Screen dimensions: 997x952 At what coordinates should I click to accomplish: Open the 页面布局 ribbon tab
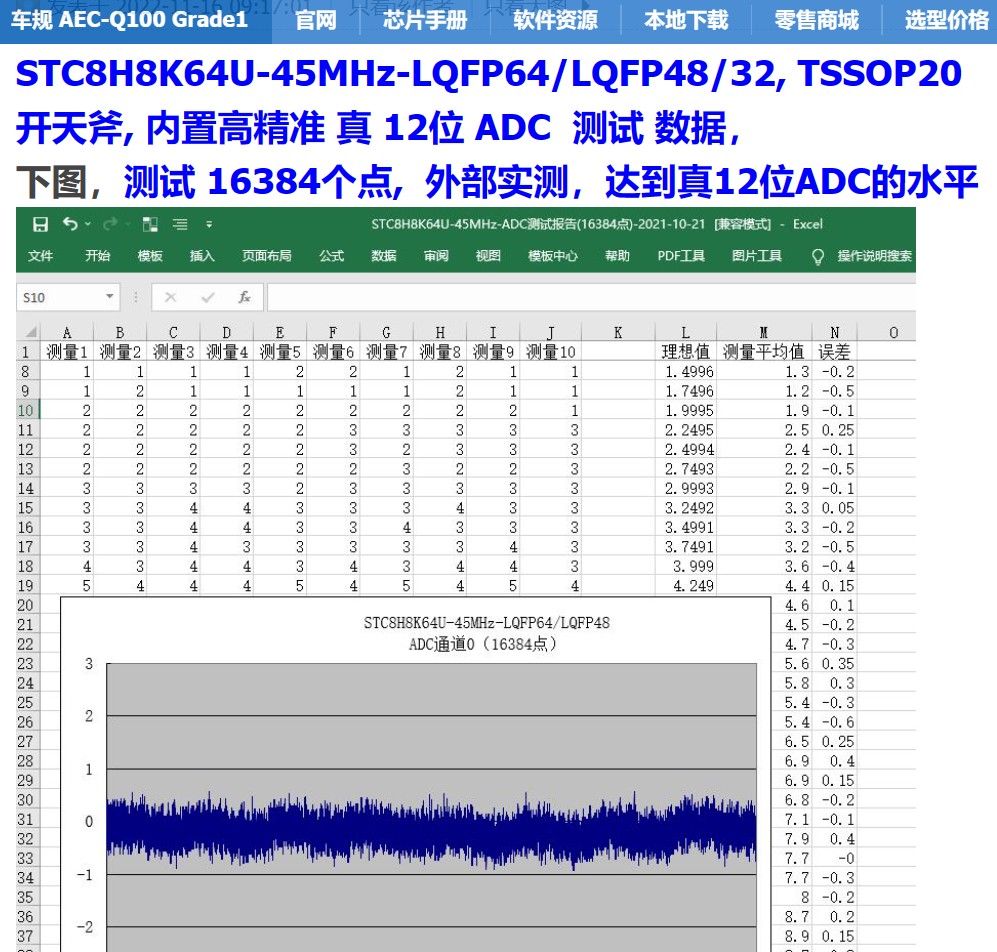pos(266,256)
